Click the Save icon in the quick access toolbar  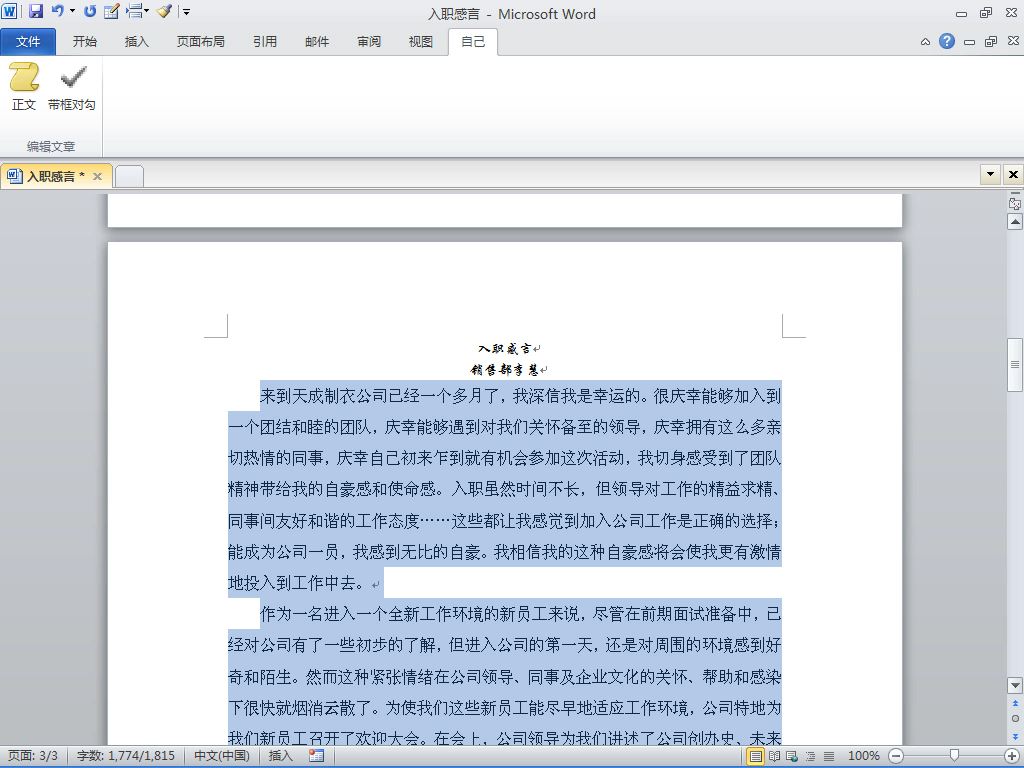[x=35, y=11]
